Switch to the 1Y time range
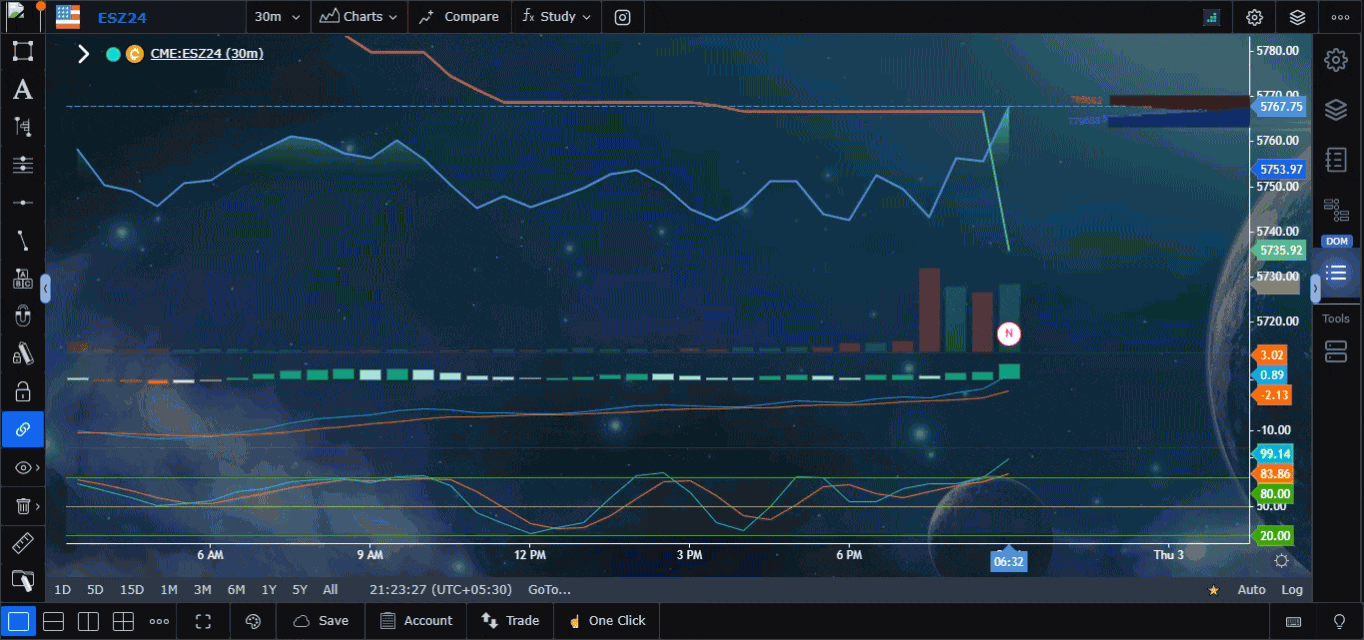 [268, 590]
